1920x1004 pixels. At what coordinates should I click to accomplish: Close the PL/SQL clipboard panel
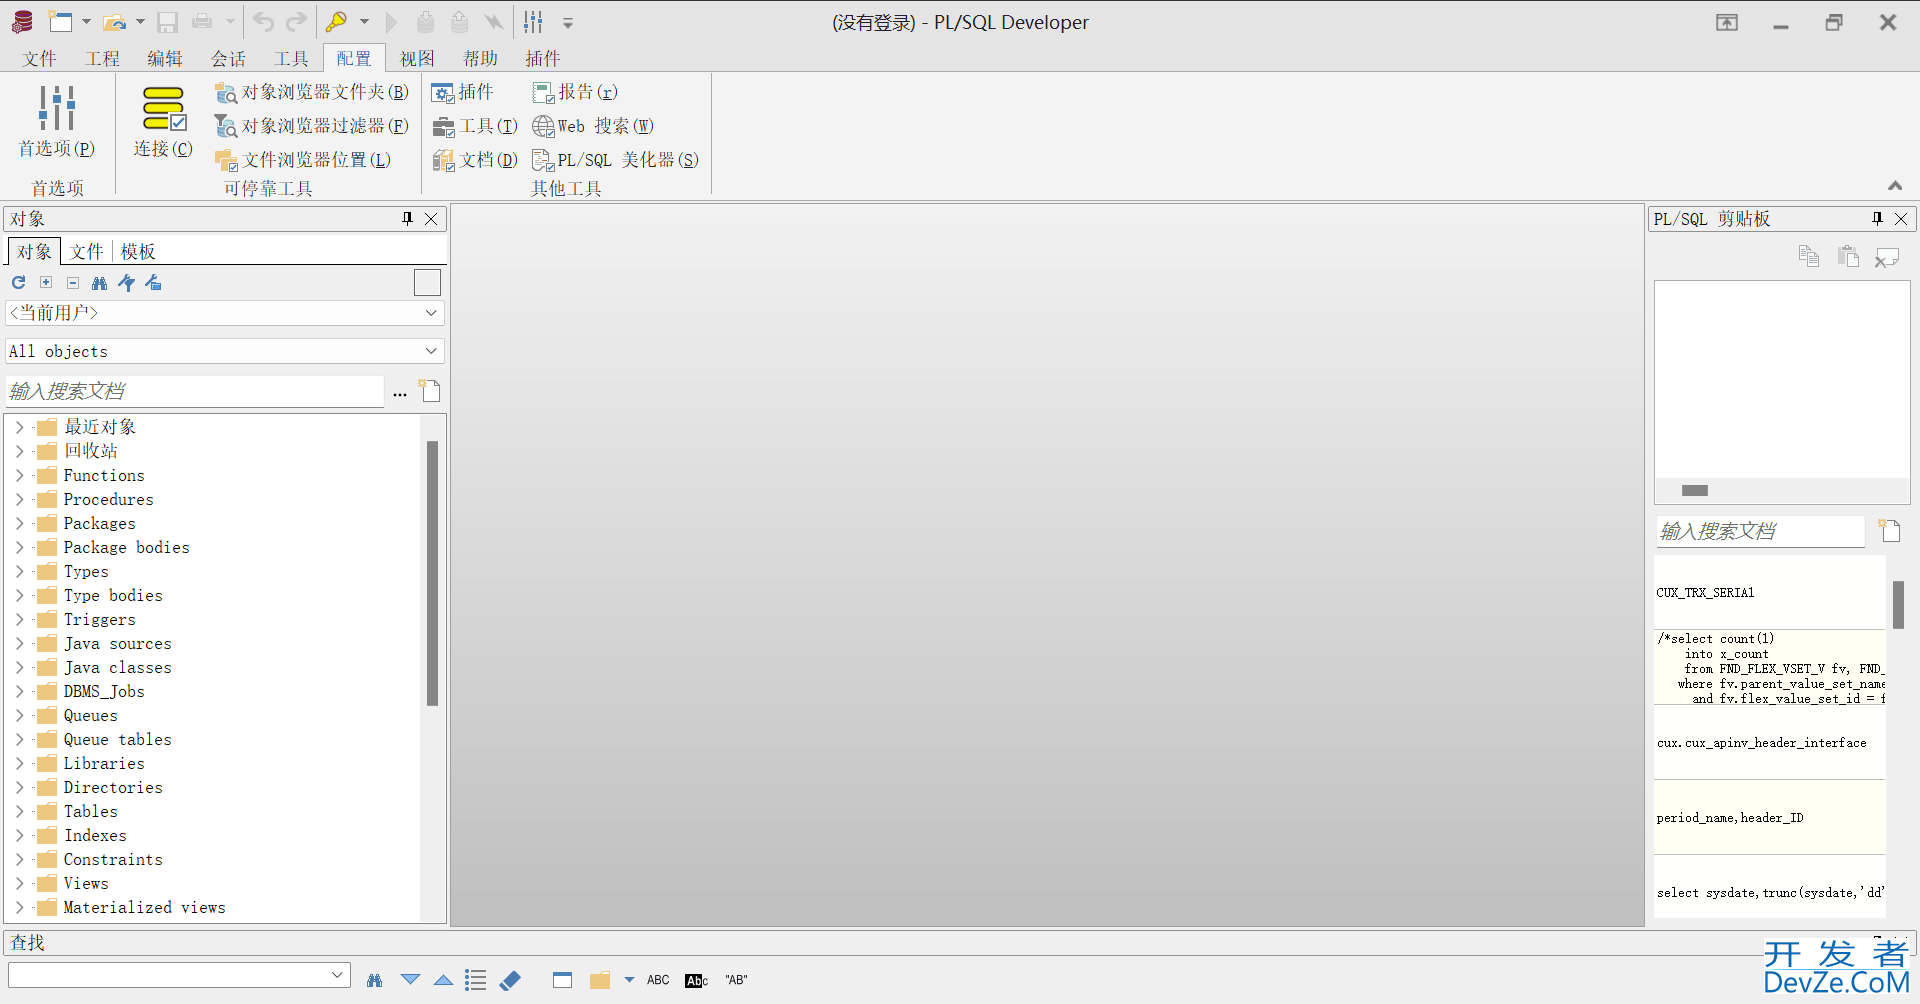pyautogui.click(x=1901, y=218)
